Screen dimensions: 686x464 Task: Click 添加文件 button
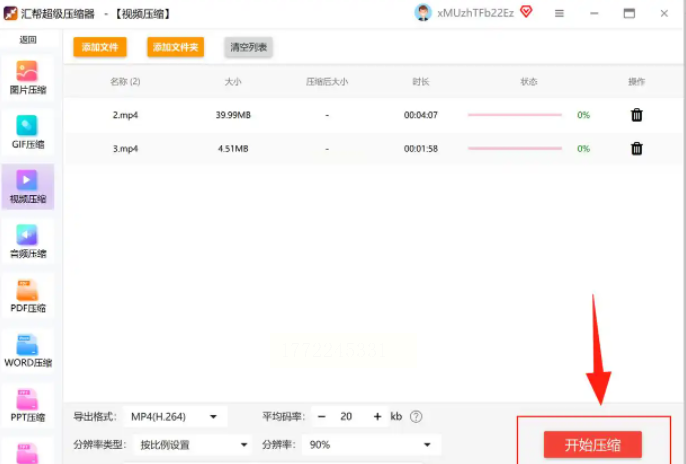tap(100, 47)
